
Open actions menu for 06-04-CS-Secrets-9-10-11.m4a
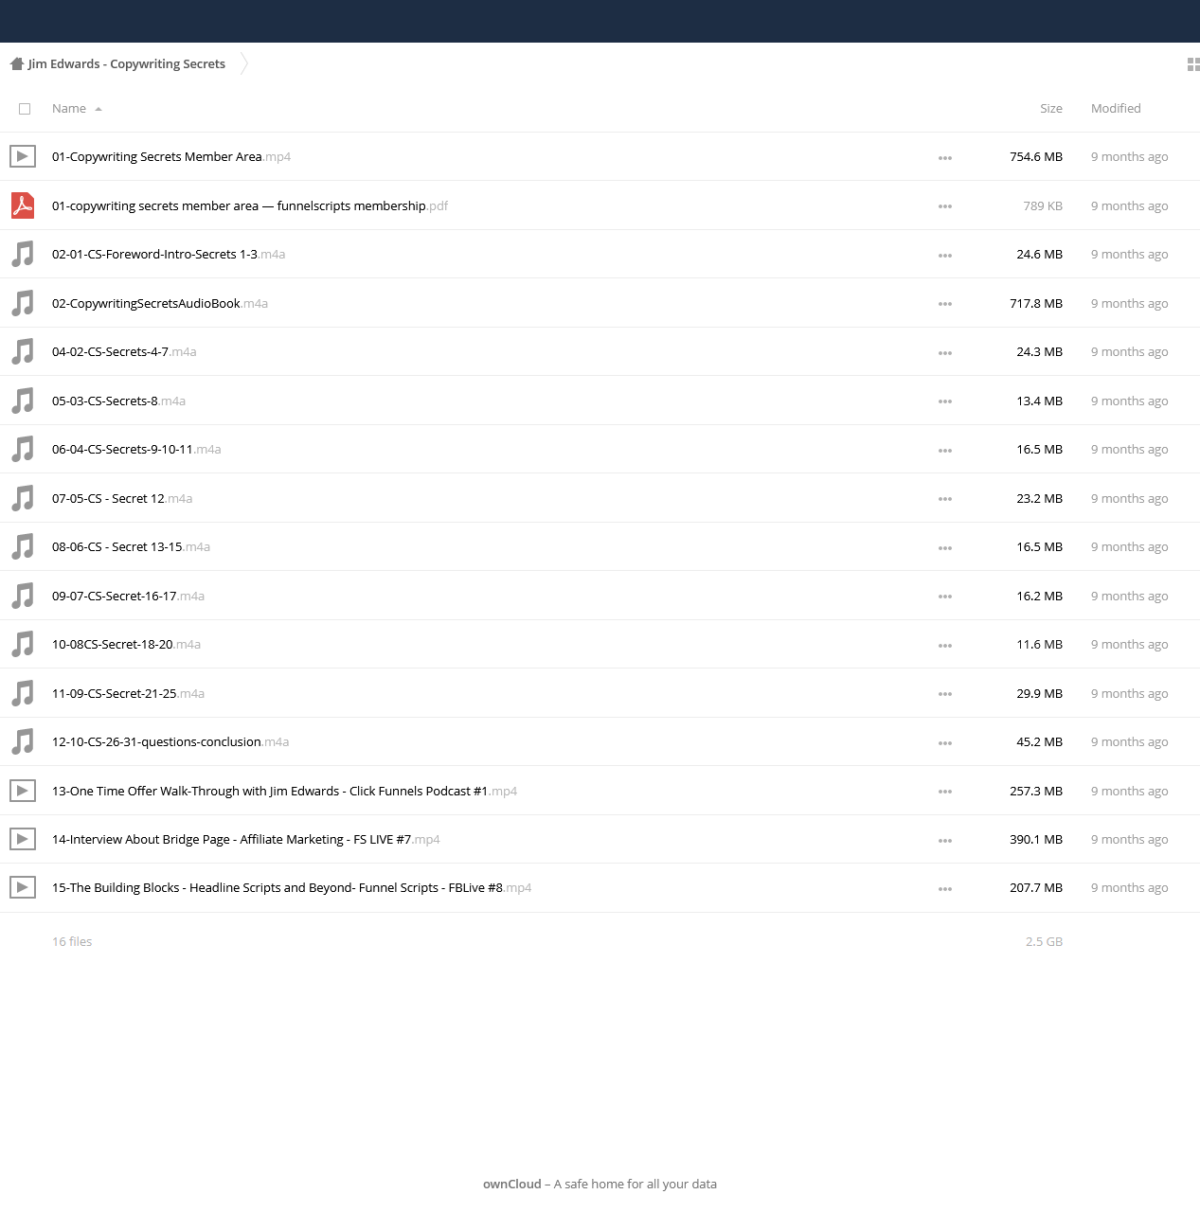click(945, 450)
